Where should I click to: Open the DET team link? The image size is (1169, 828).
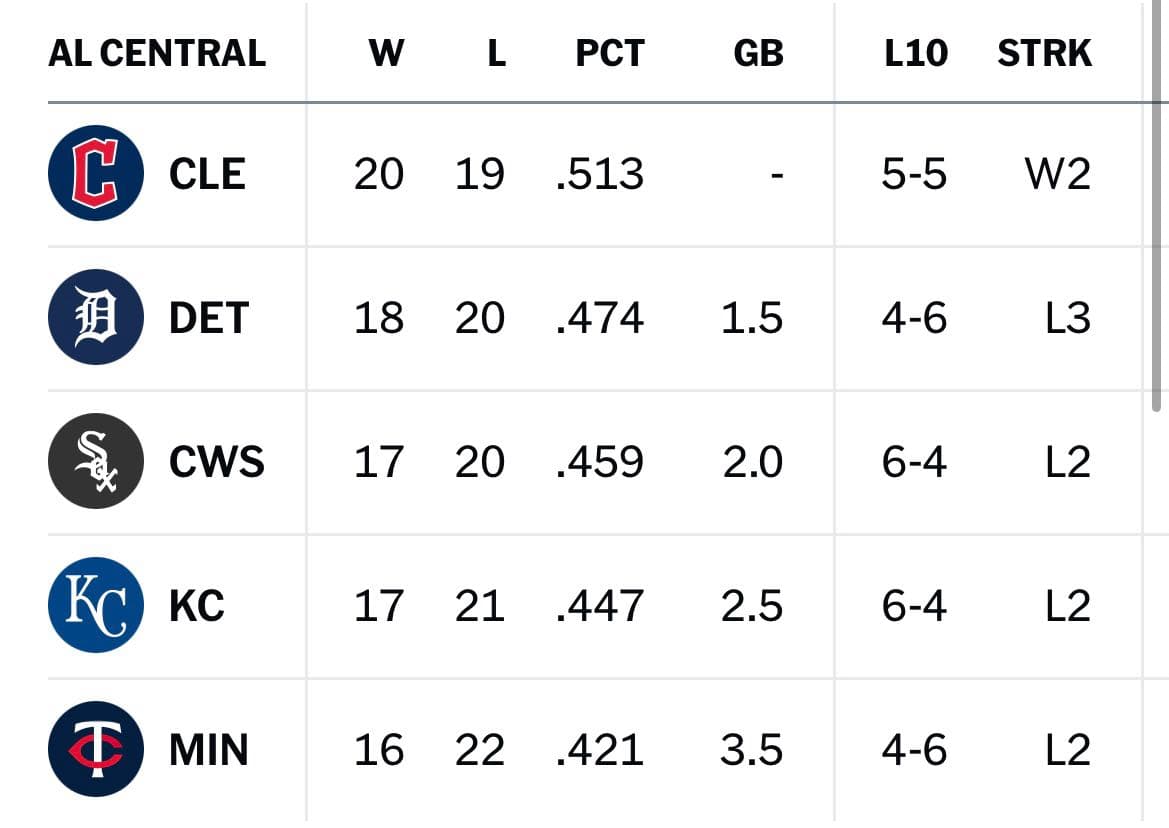pos(209,318)
